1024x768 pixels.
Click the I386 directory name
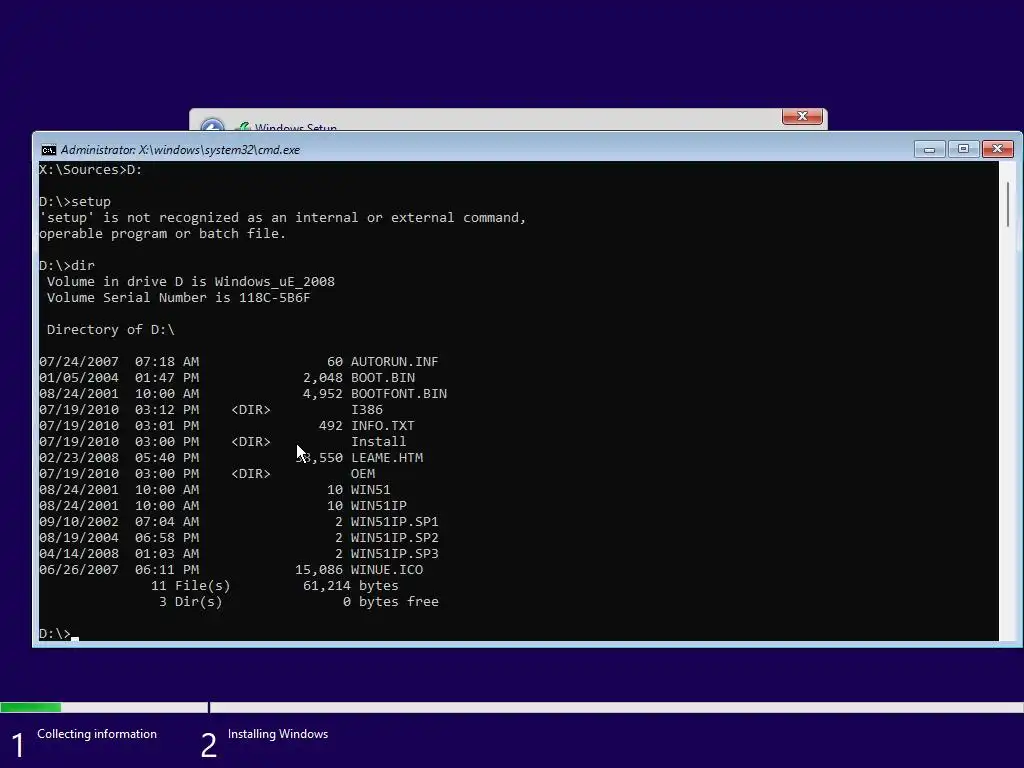(367, 409)
